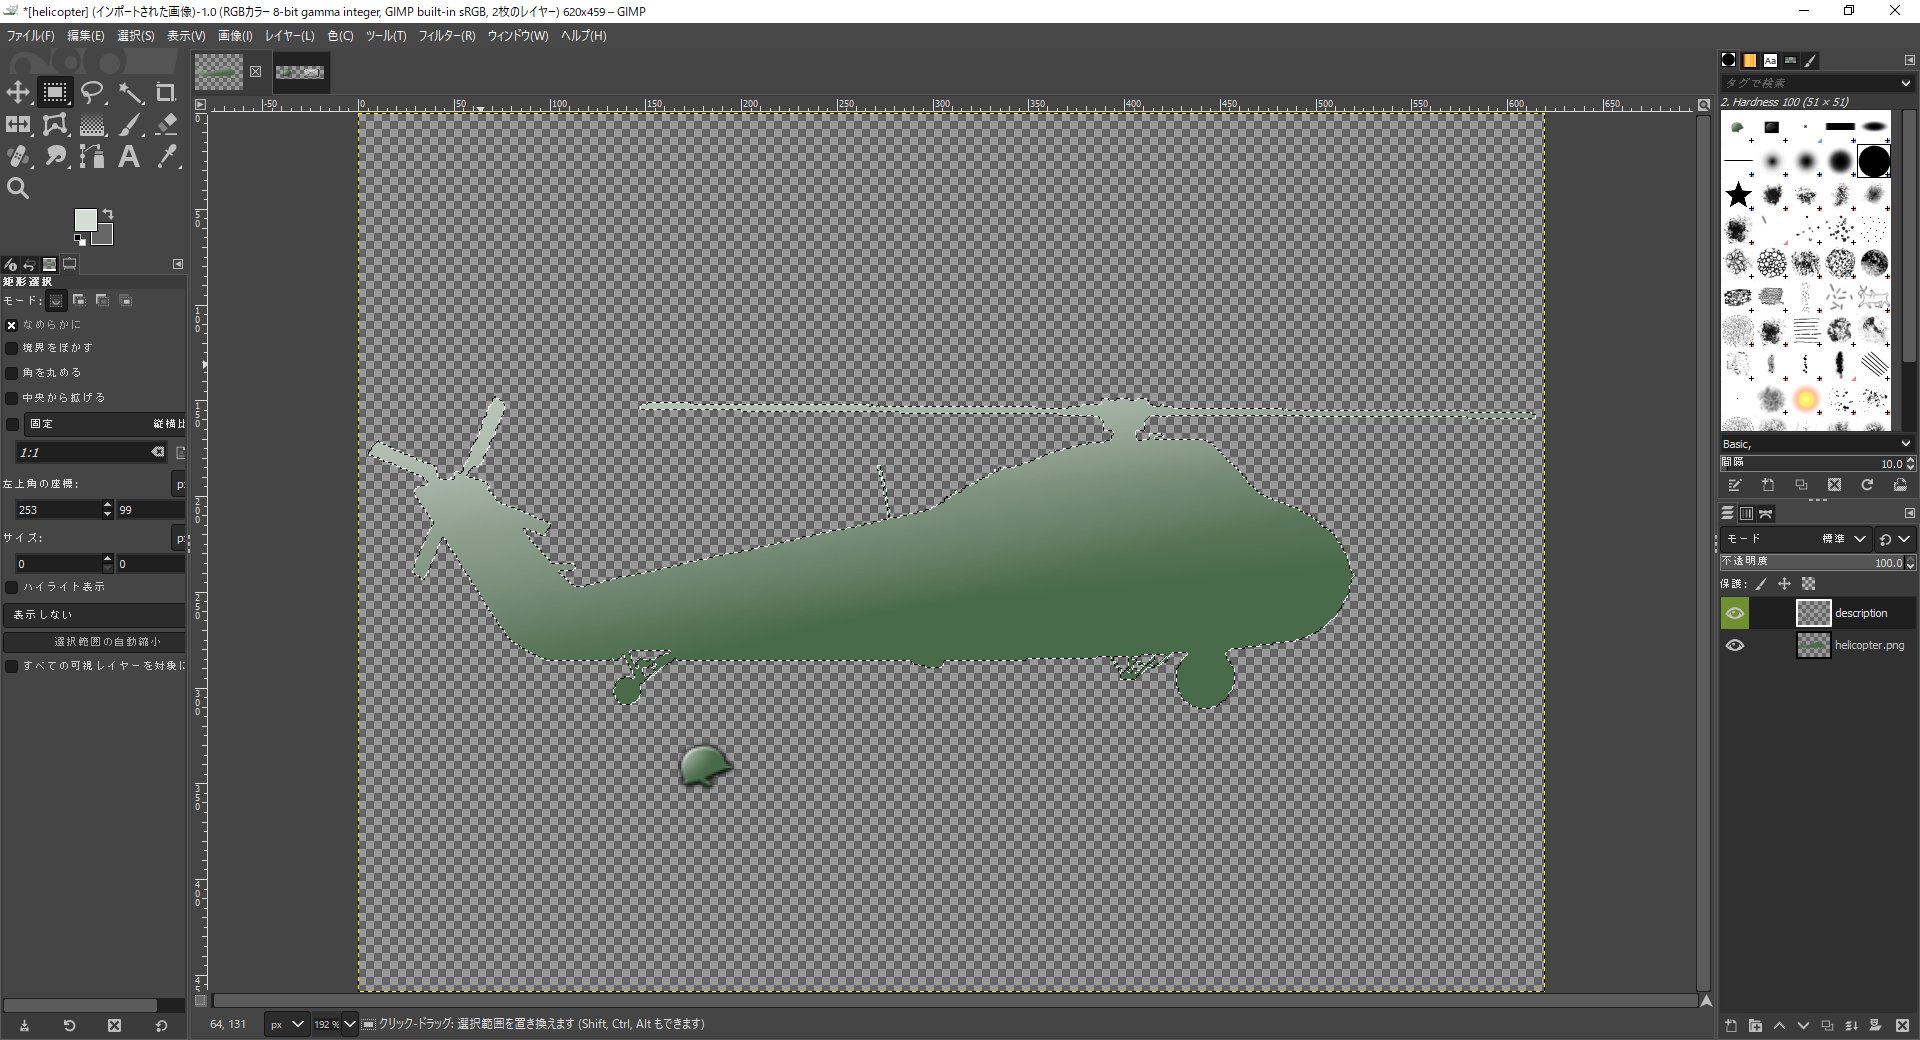
Task: Select the Cage Transform tool
Action: coord(55,125)
